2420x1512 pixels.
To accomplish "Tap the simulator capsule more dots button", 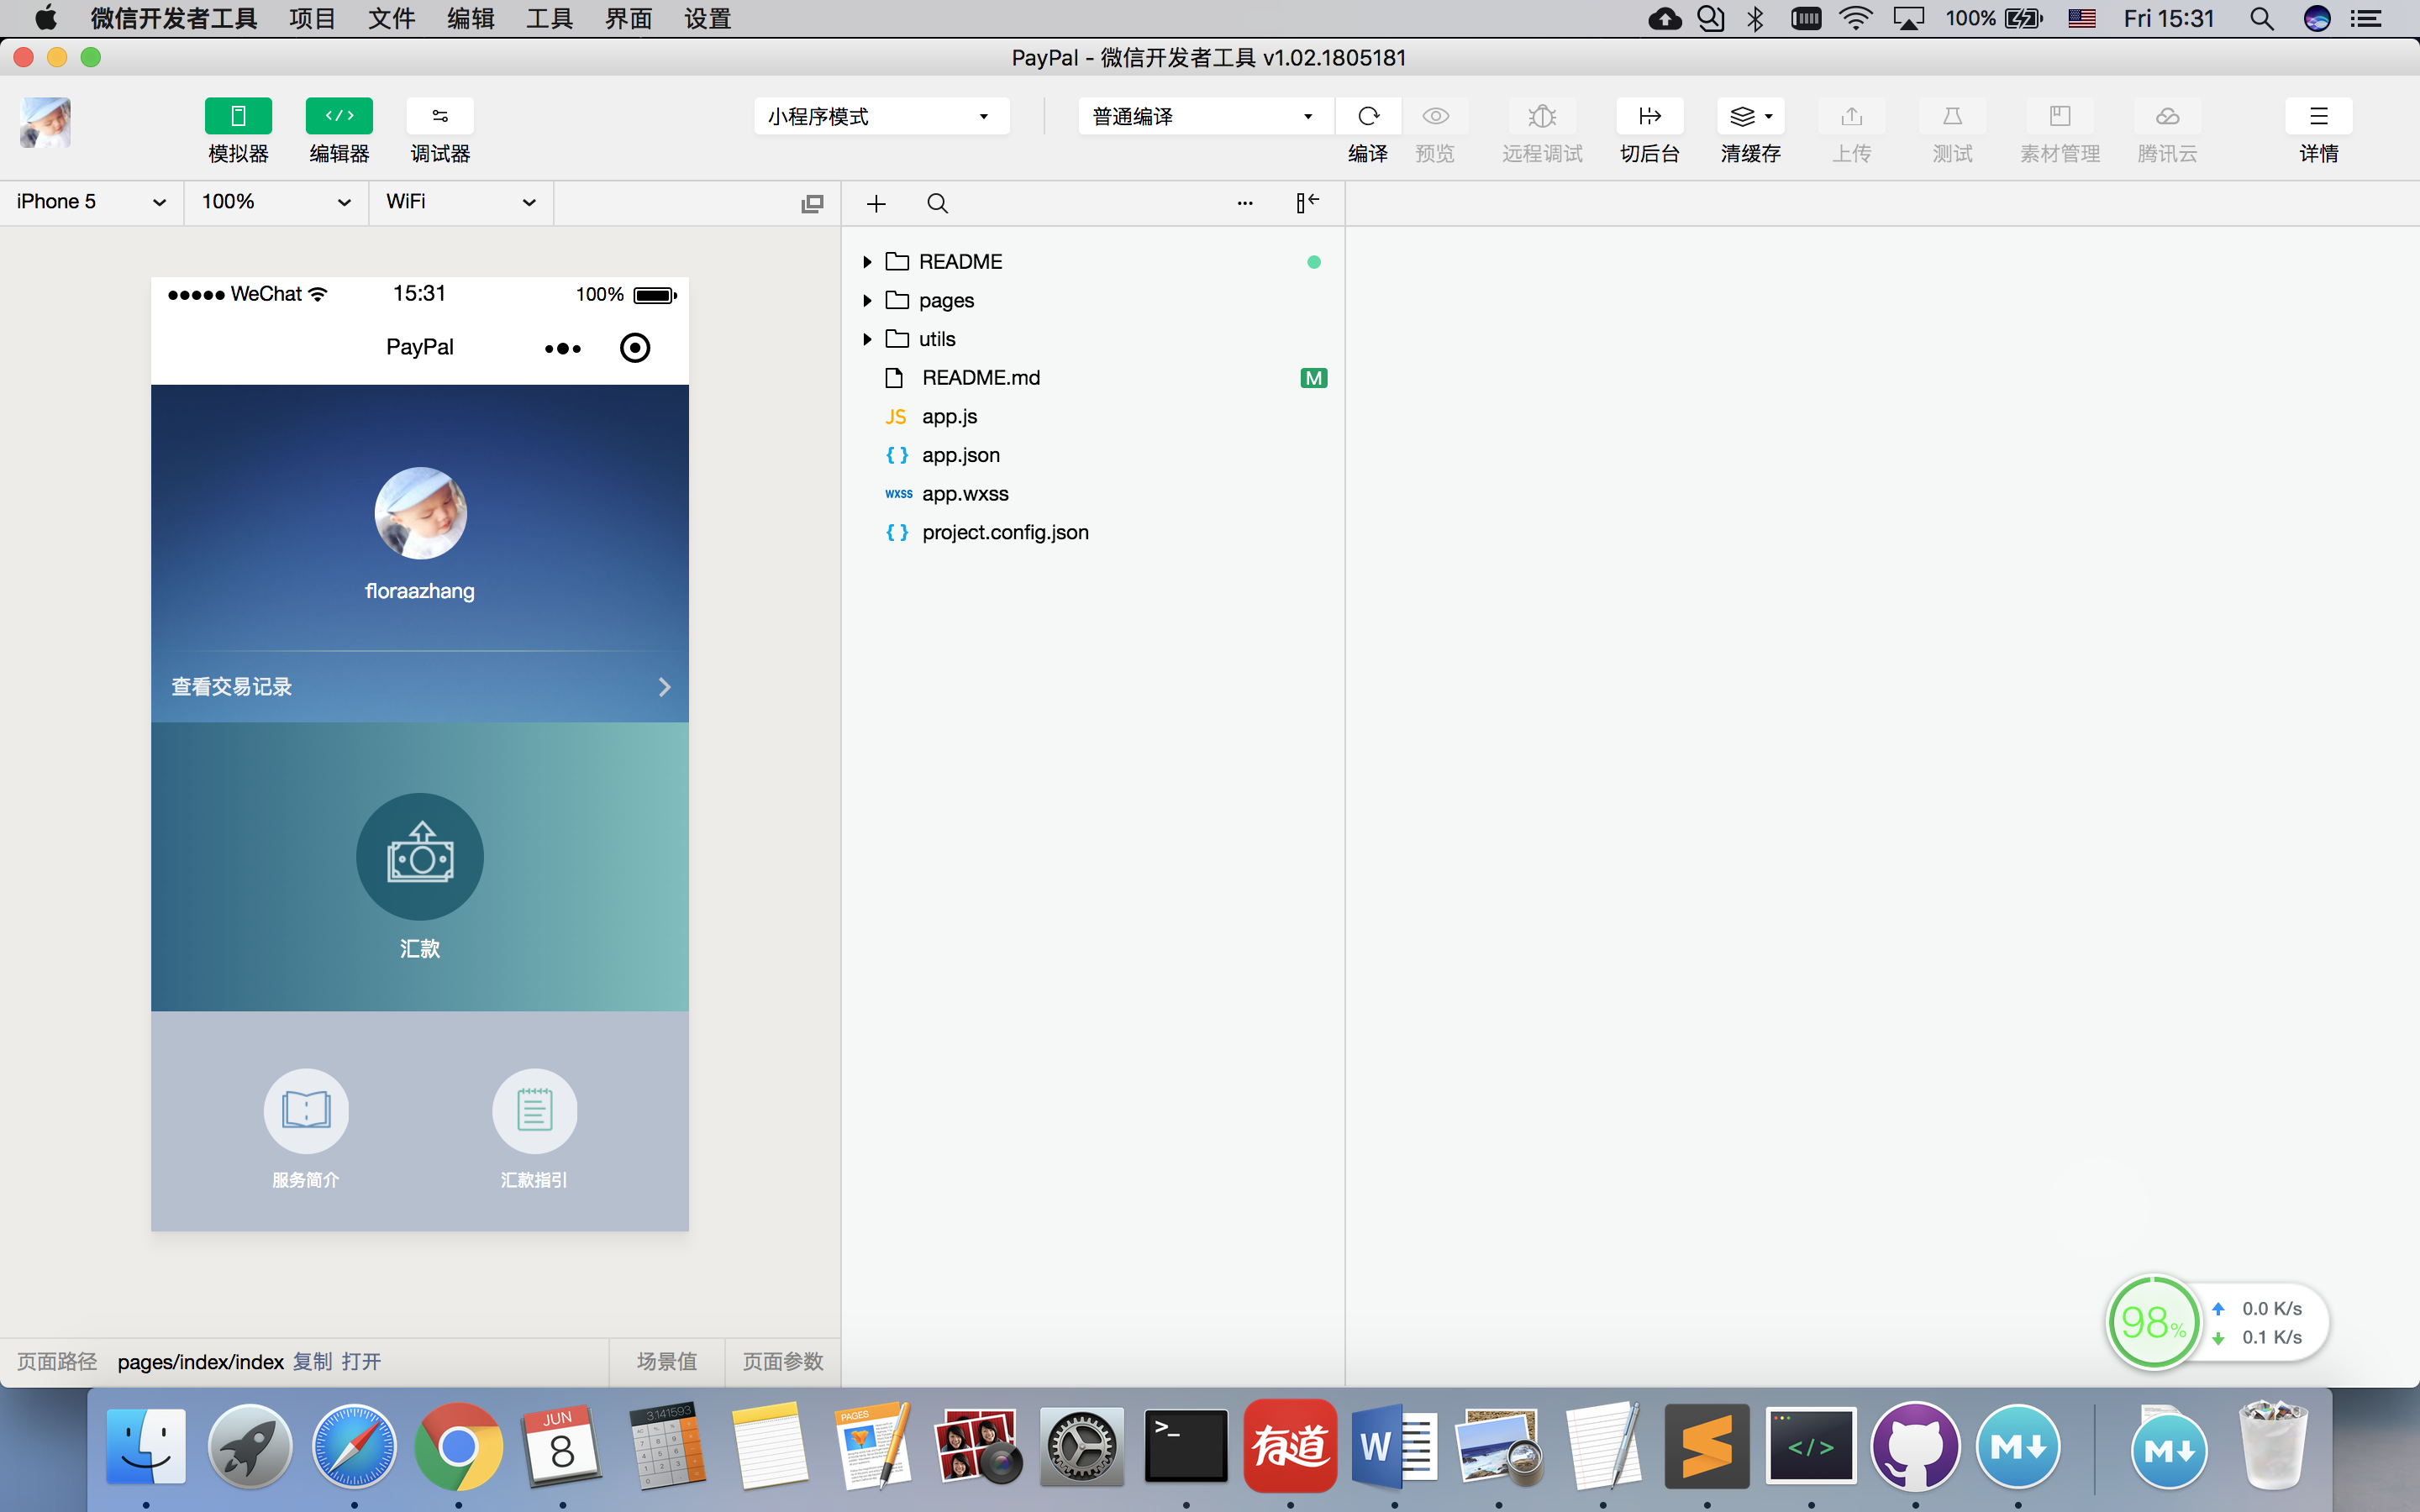I will pos(563,348).
